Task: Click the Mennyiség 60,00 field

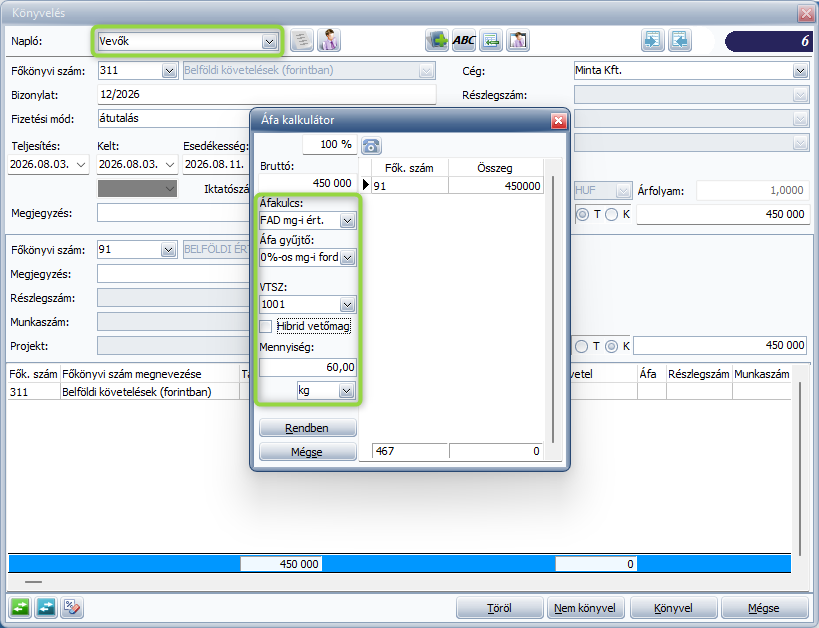Action: coord(308,367)
